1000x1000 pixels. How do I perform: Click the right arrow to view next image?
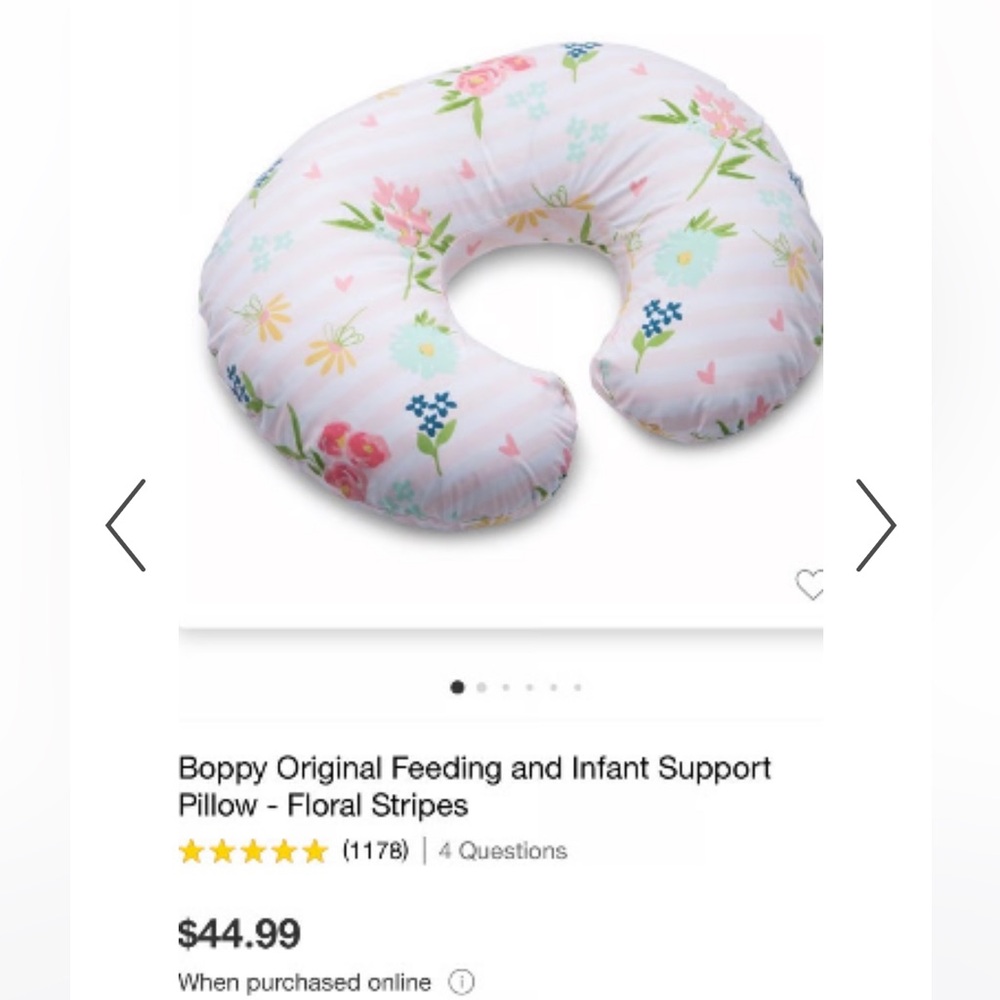click(878, 522)
